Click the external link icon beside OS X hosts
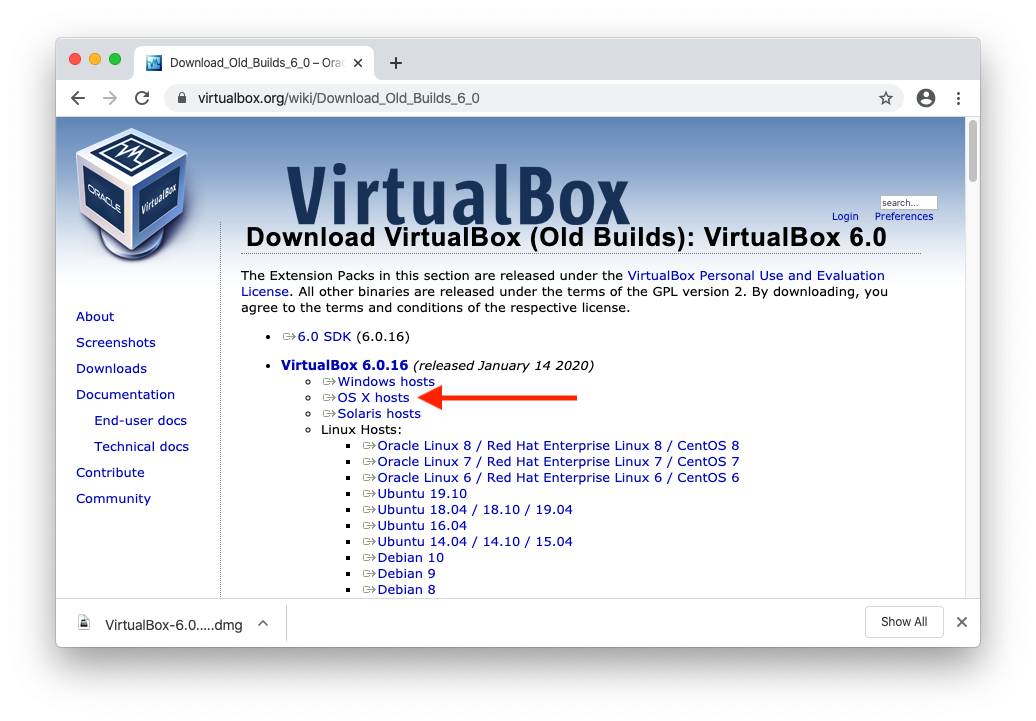1036x721 pixels. click(329, 398)
